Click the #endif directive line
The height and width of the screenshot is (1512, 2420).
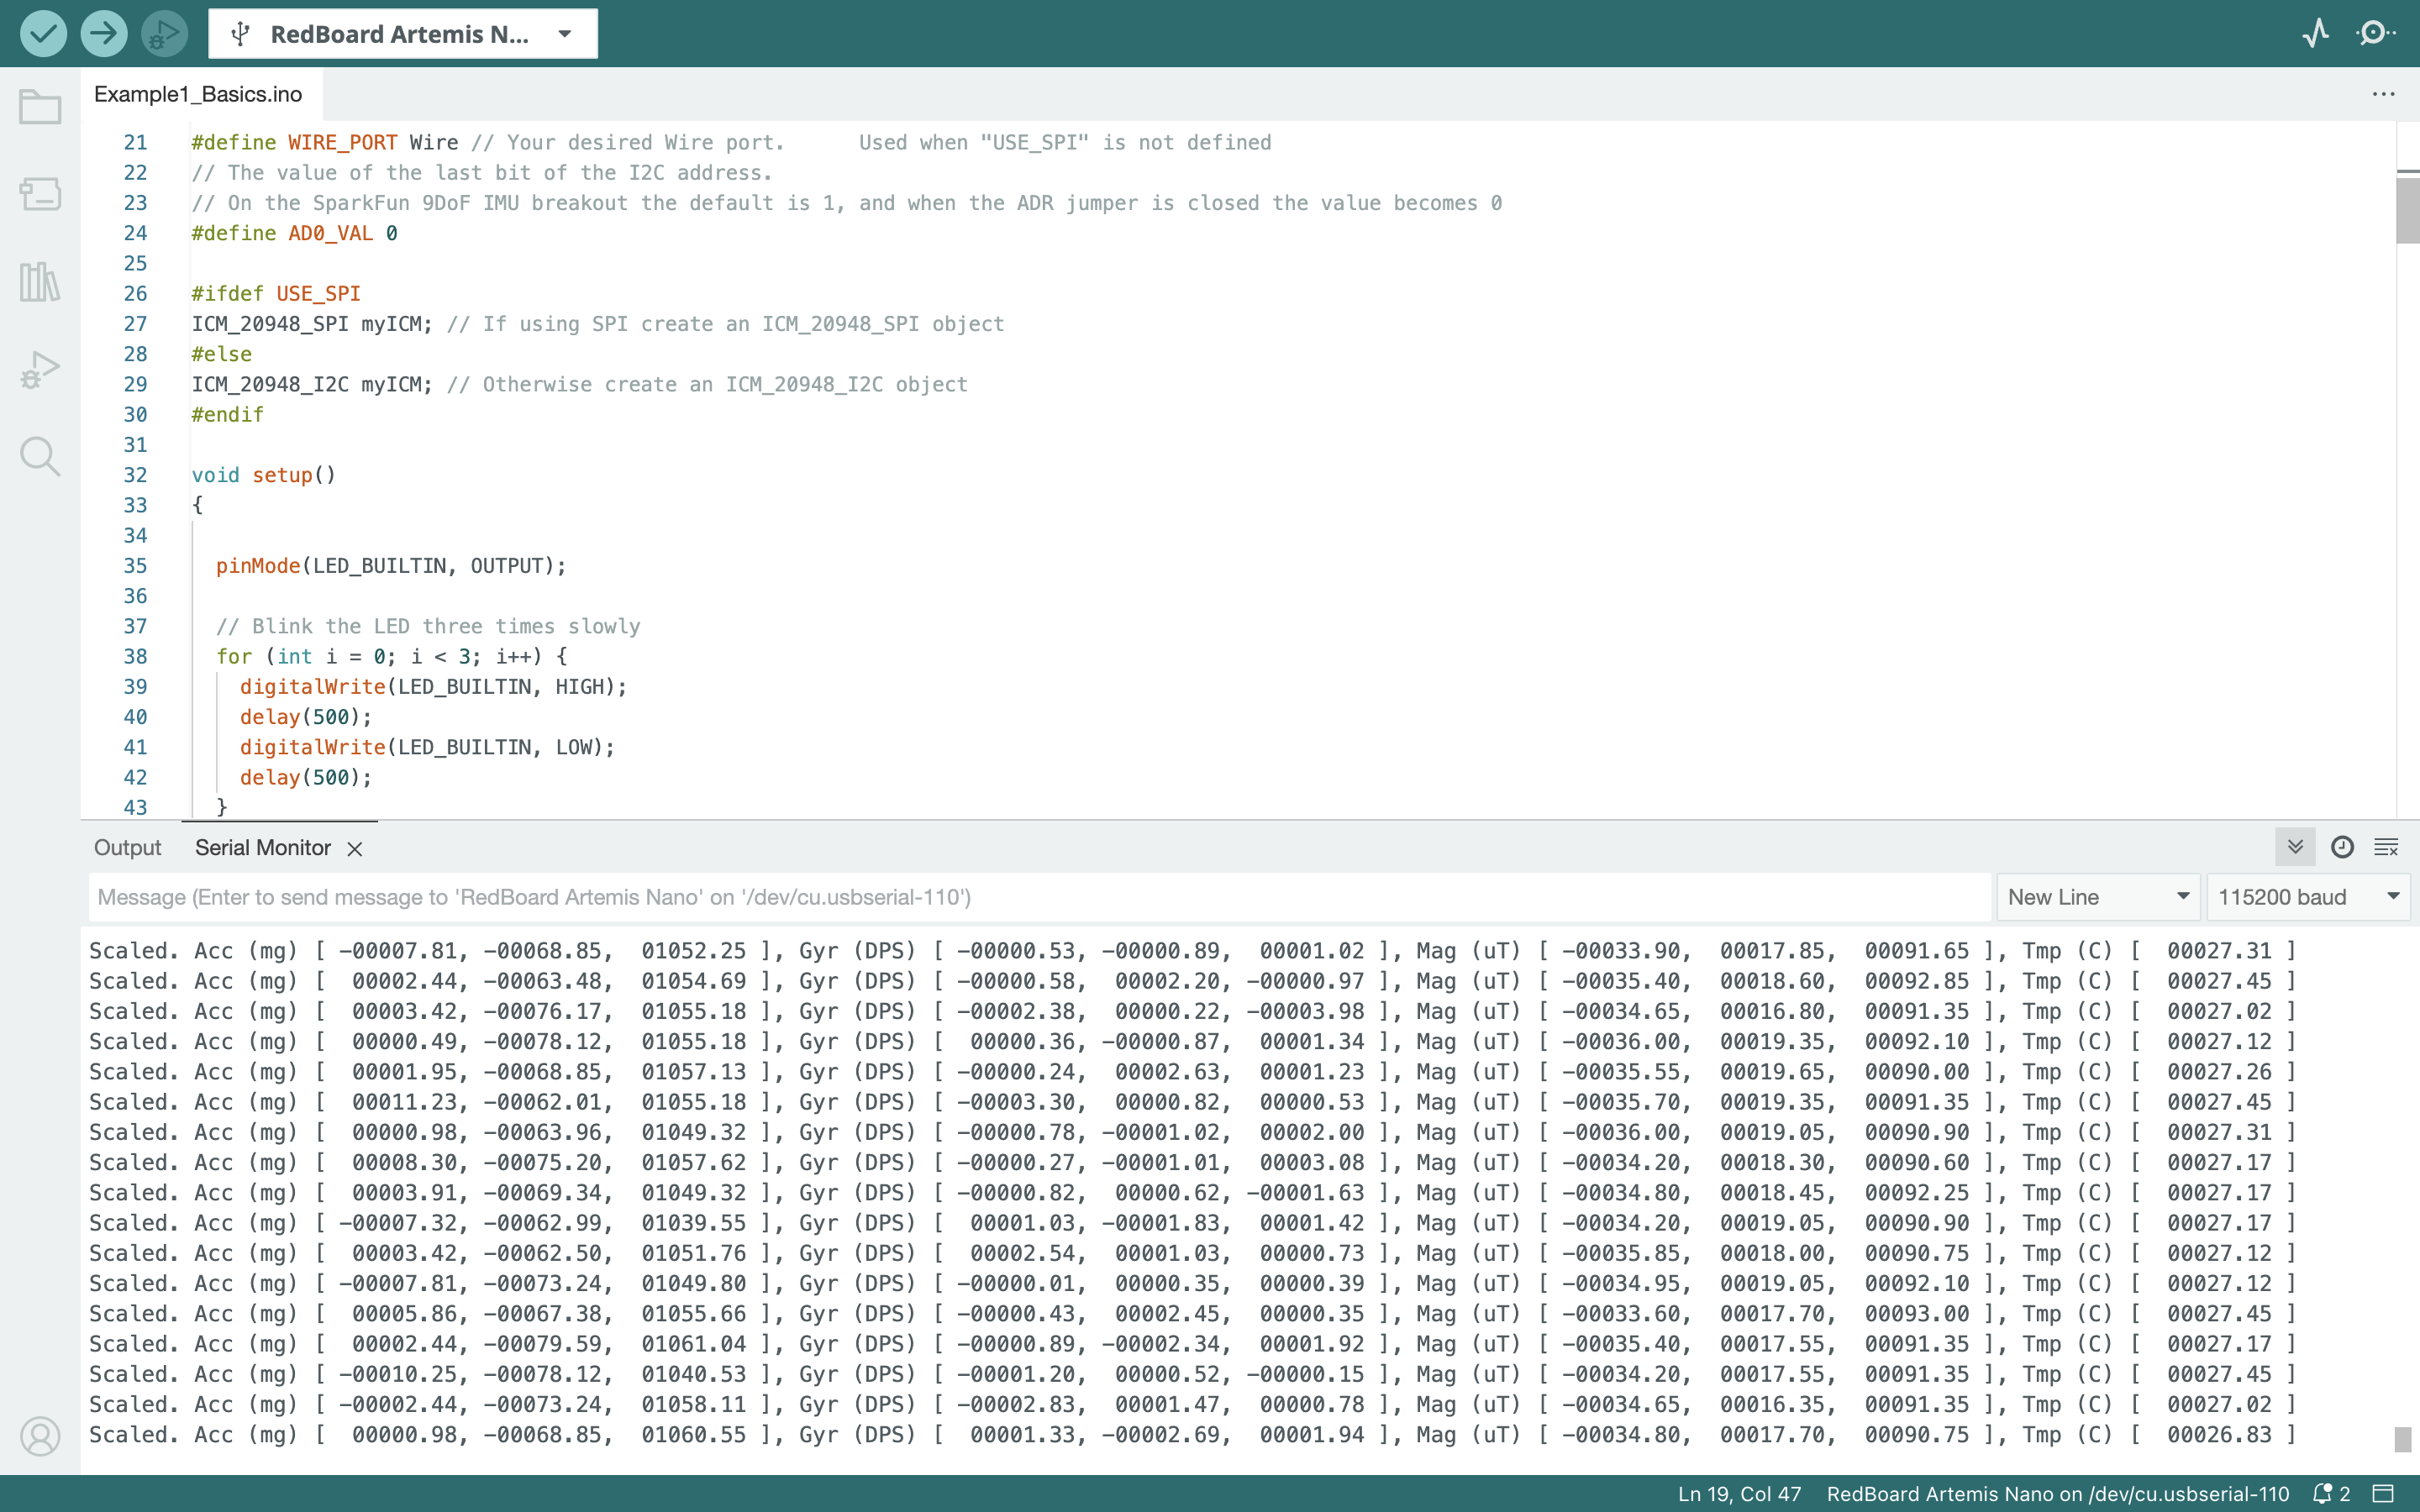point(227,415)
